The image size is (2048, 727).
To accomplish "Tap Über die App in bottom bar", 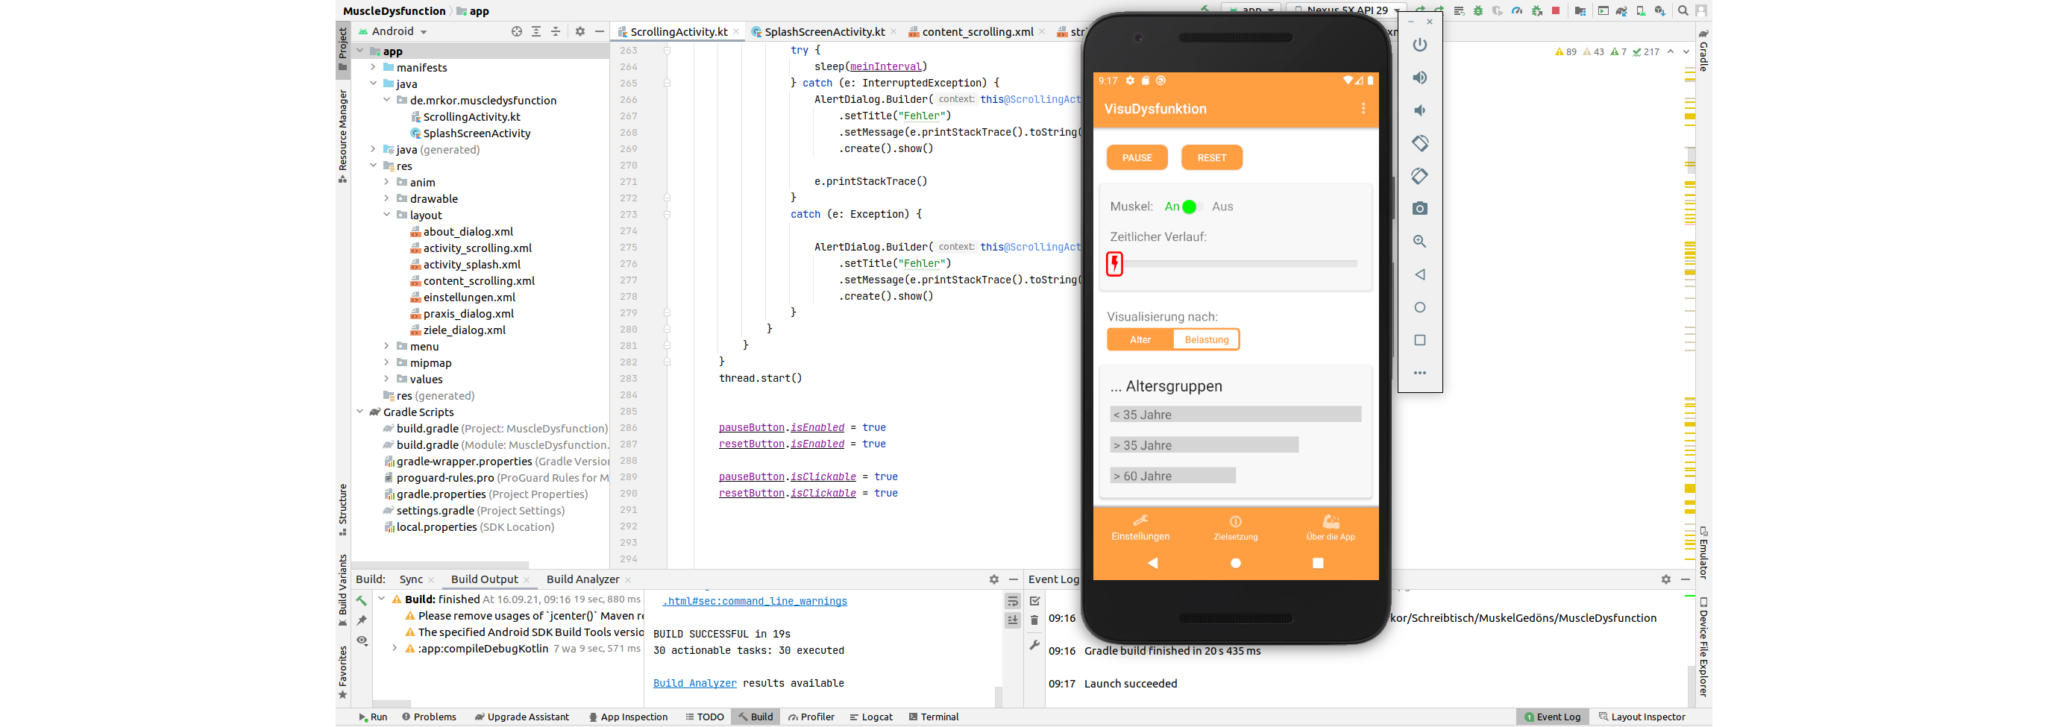I will (x=1331, y=528).
